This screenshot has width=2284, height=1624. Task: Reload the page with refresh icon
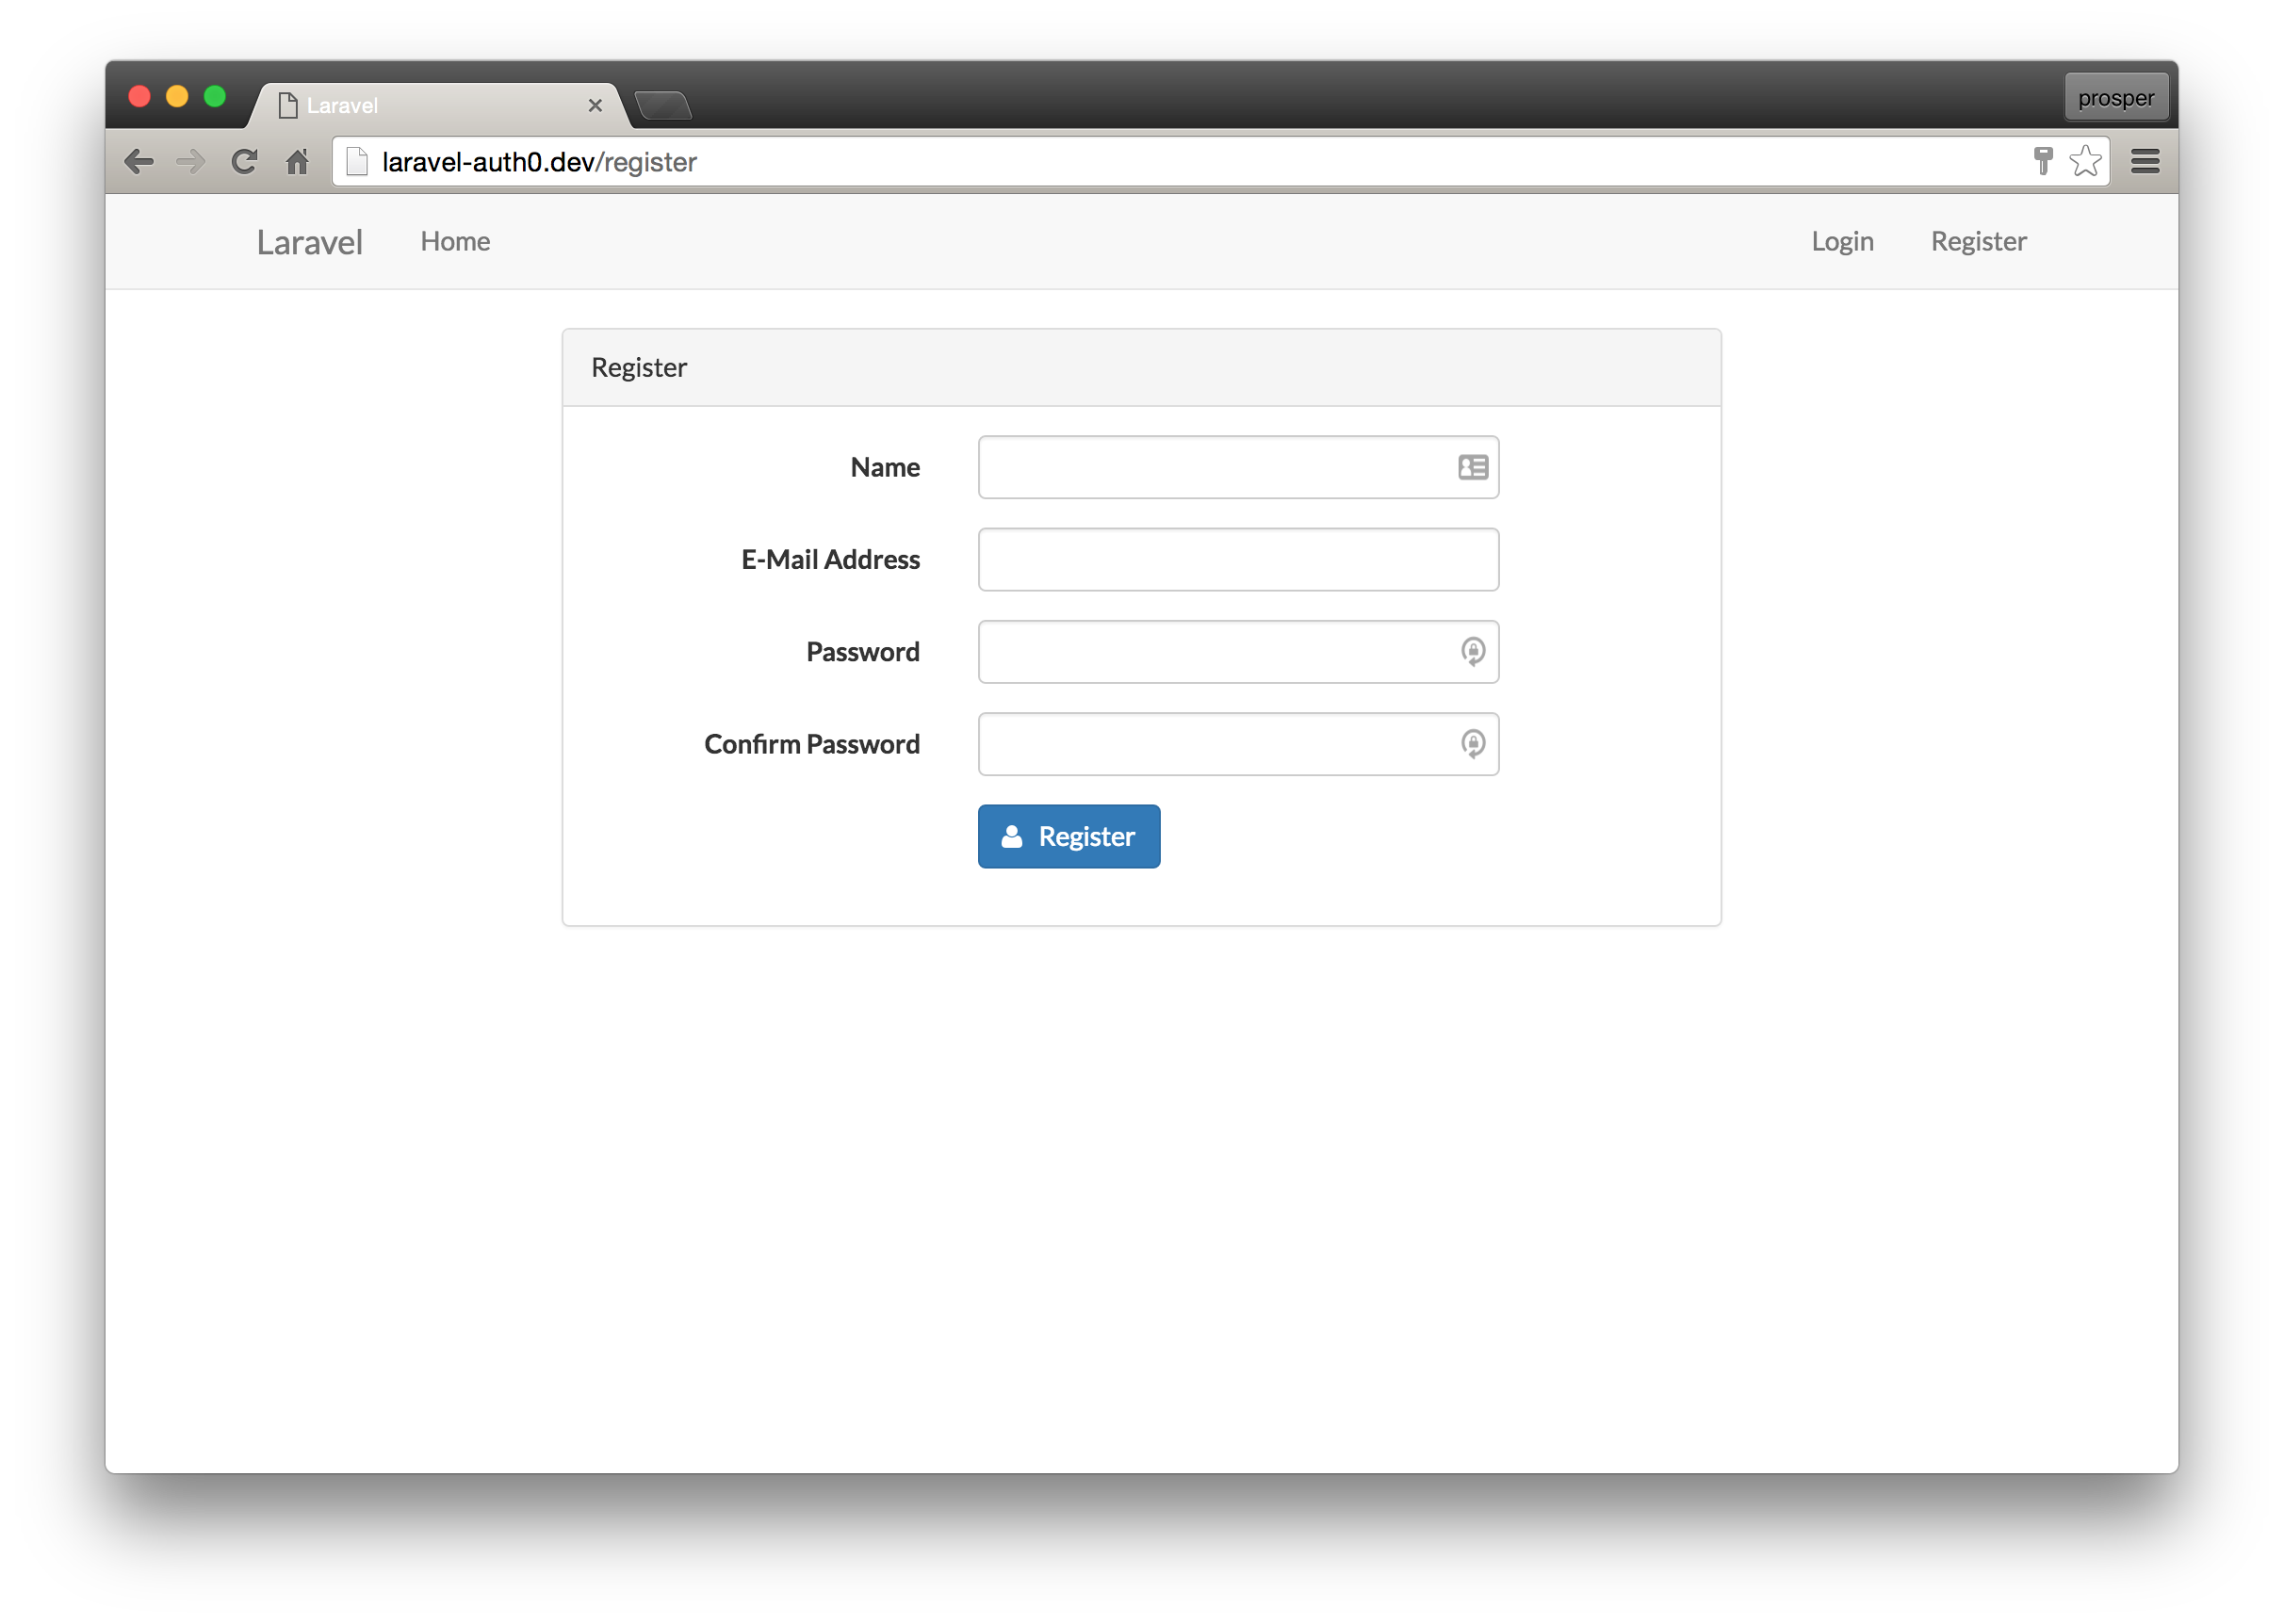[x=243, y=161]
